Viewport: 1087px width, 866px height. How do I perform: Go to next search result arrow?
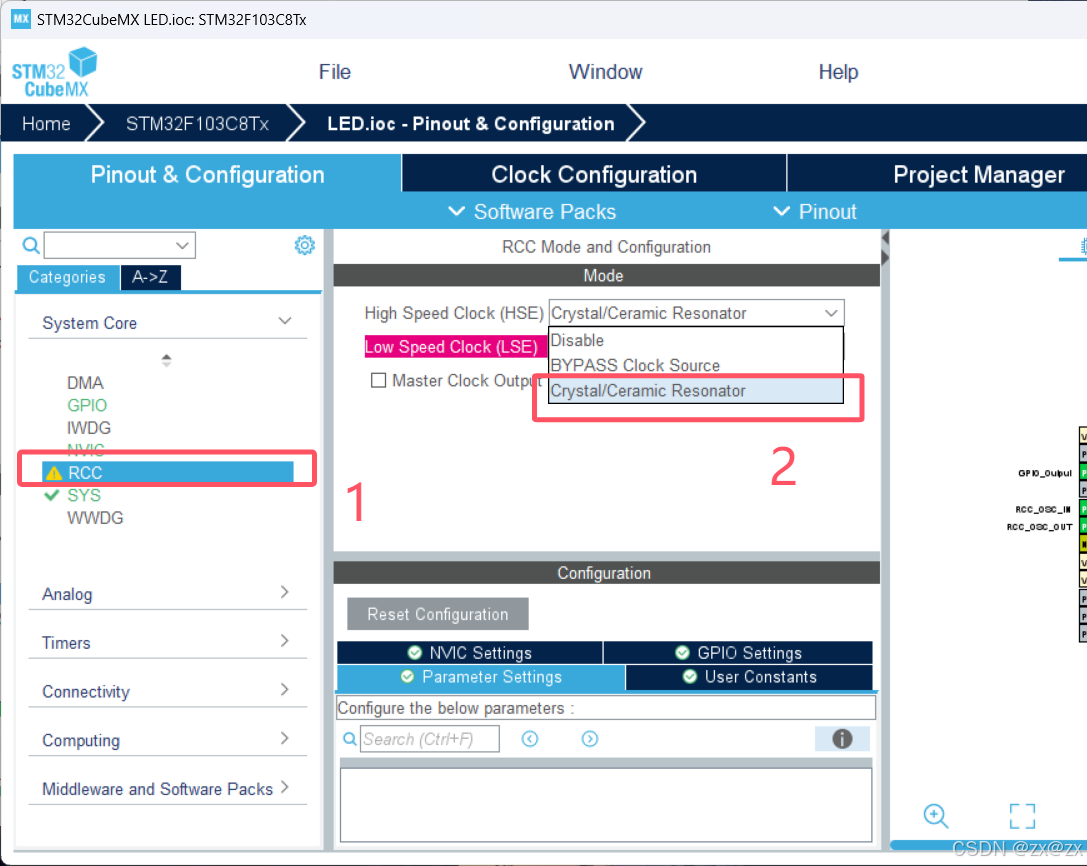click(589, 739)
